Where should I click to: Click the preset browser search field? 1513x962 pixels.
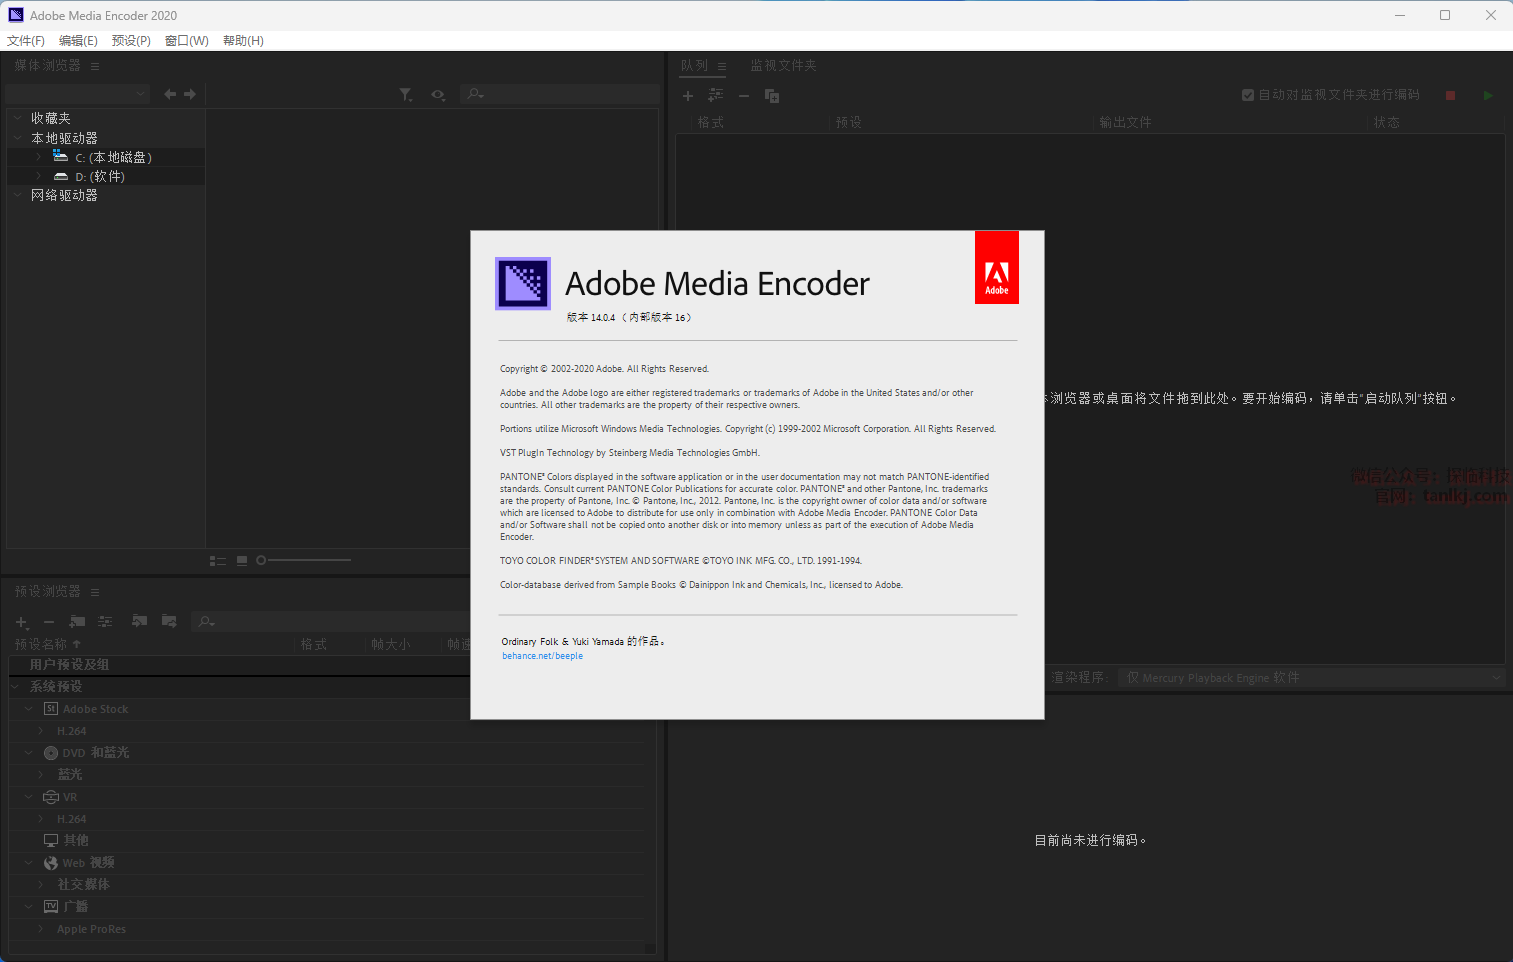330,622
